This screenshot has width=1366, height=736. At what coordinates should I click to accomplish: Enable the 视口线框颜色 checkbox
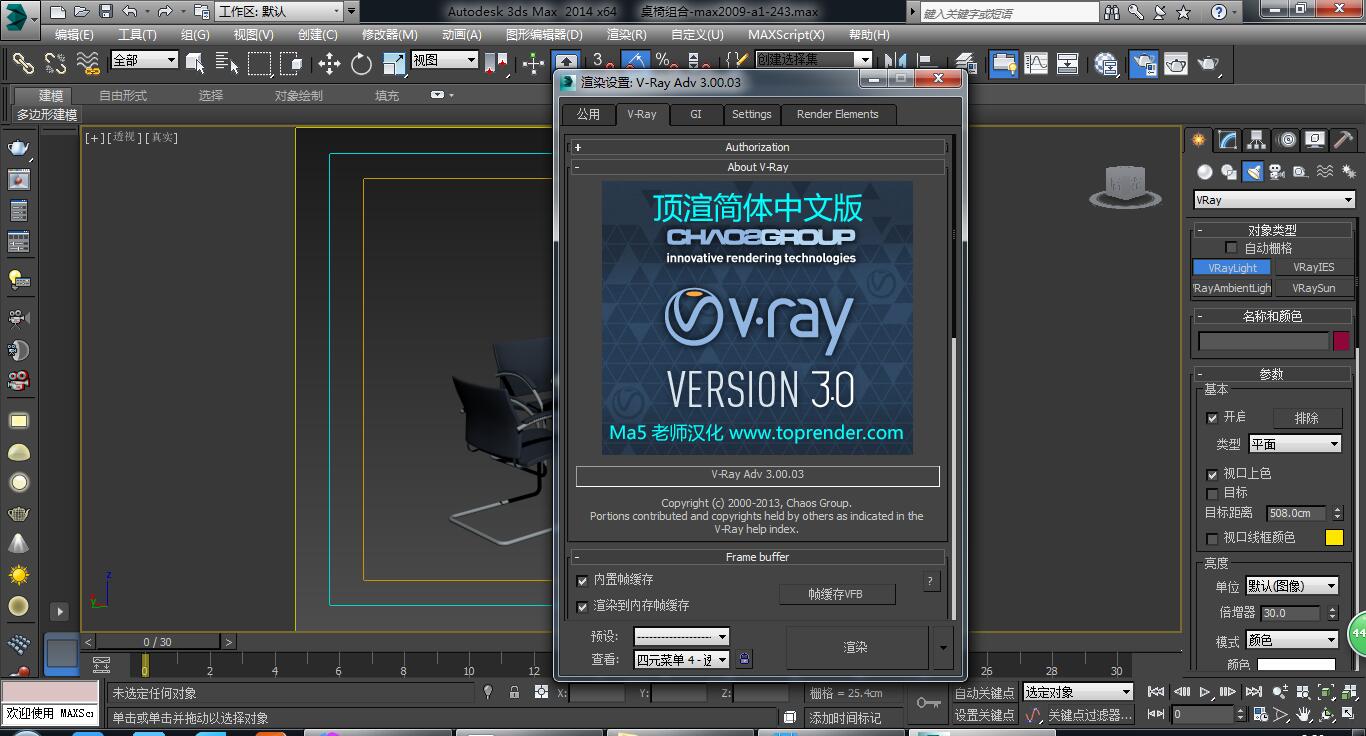pos(1212,538)
